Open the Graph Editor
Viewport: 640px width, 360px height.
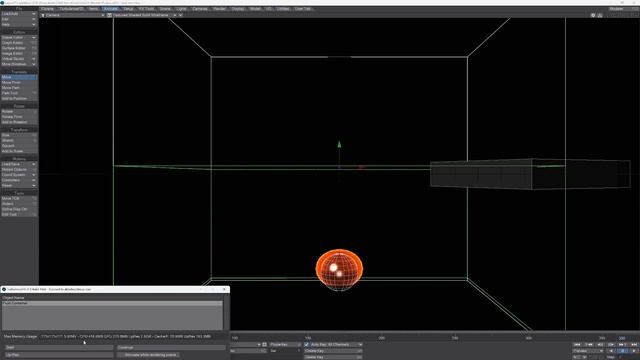(x=19, y=43)
